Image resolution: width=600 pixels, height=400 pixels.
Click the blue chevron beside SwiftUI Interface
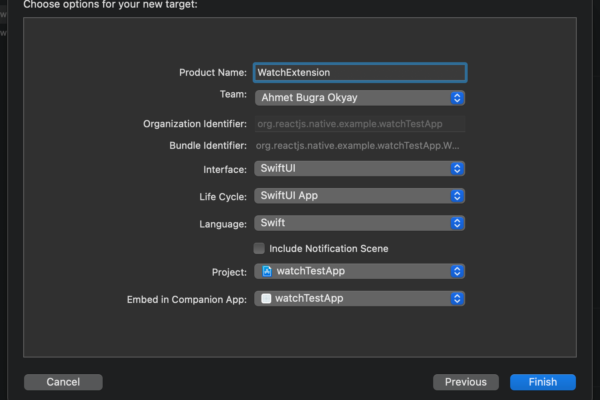458,169
